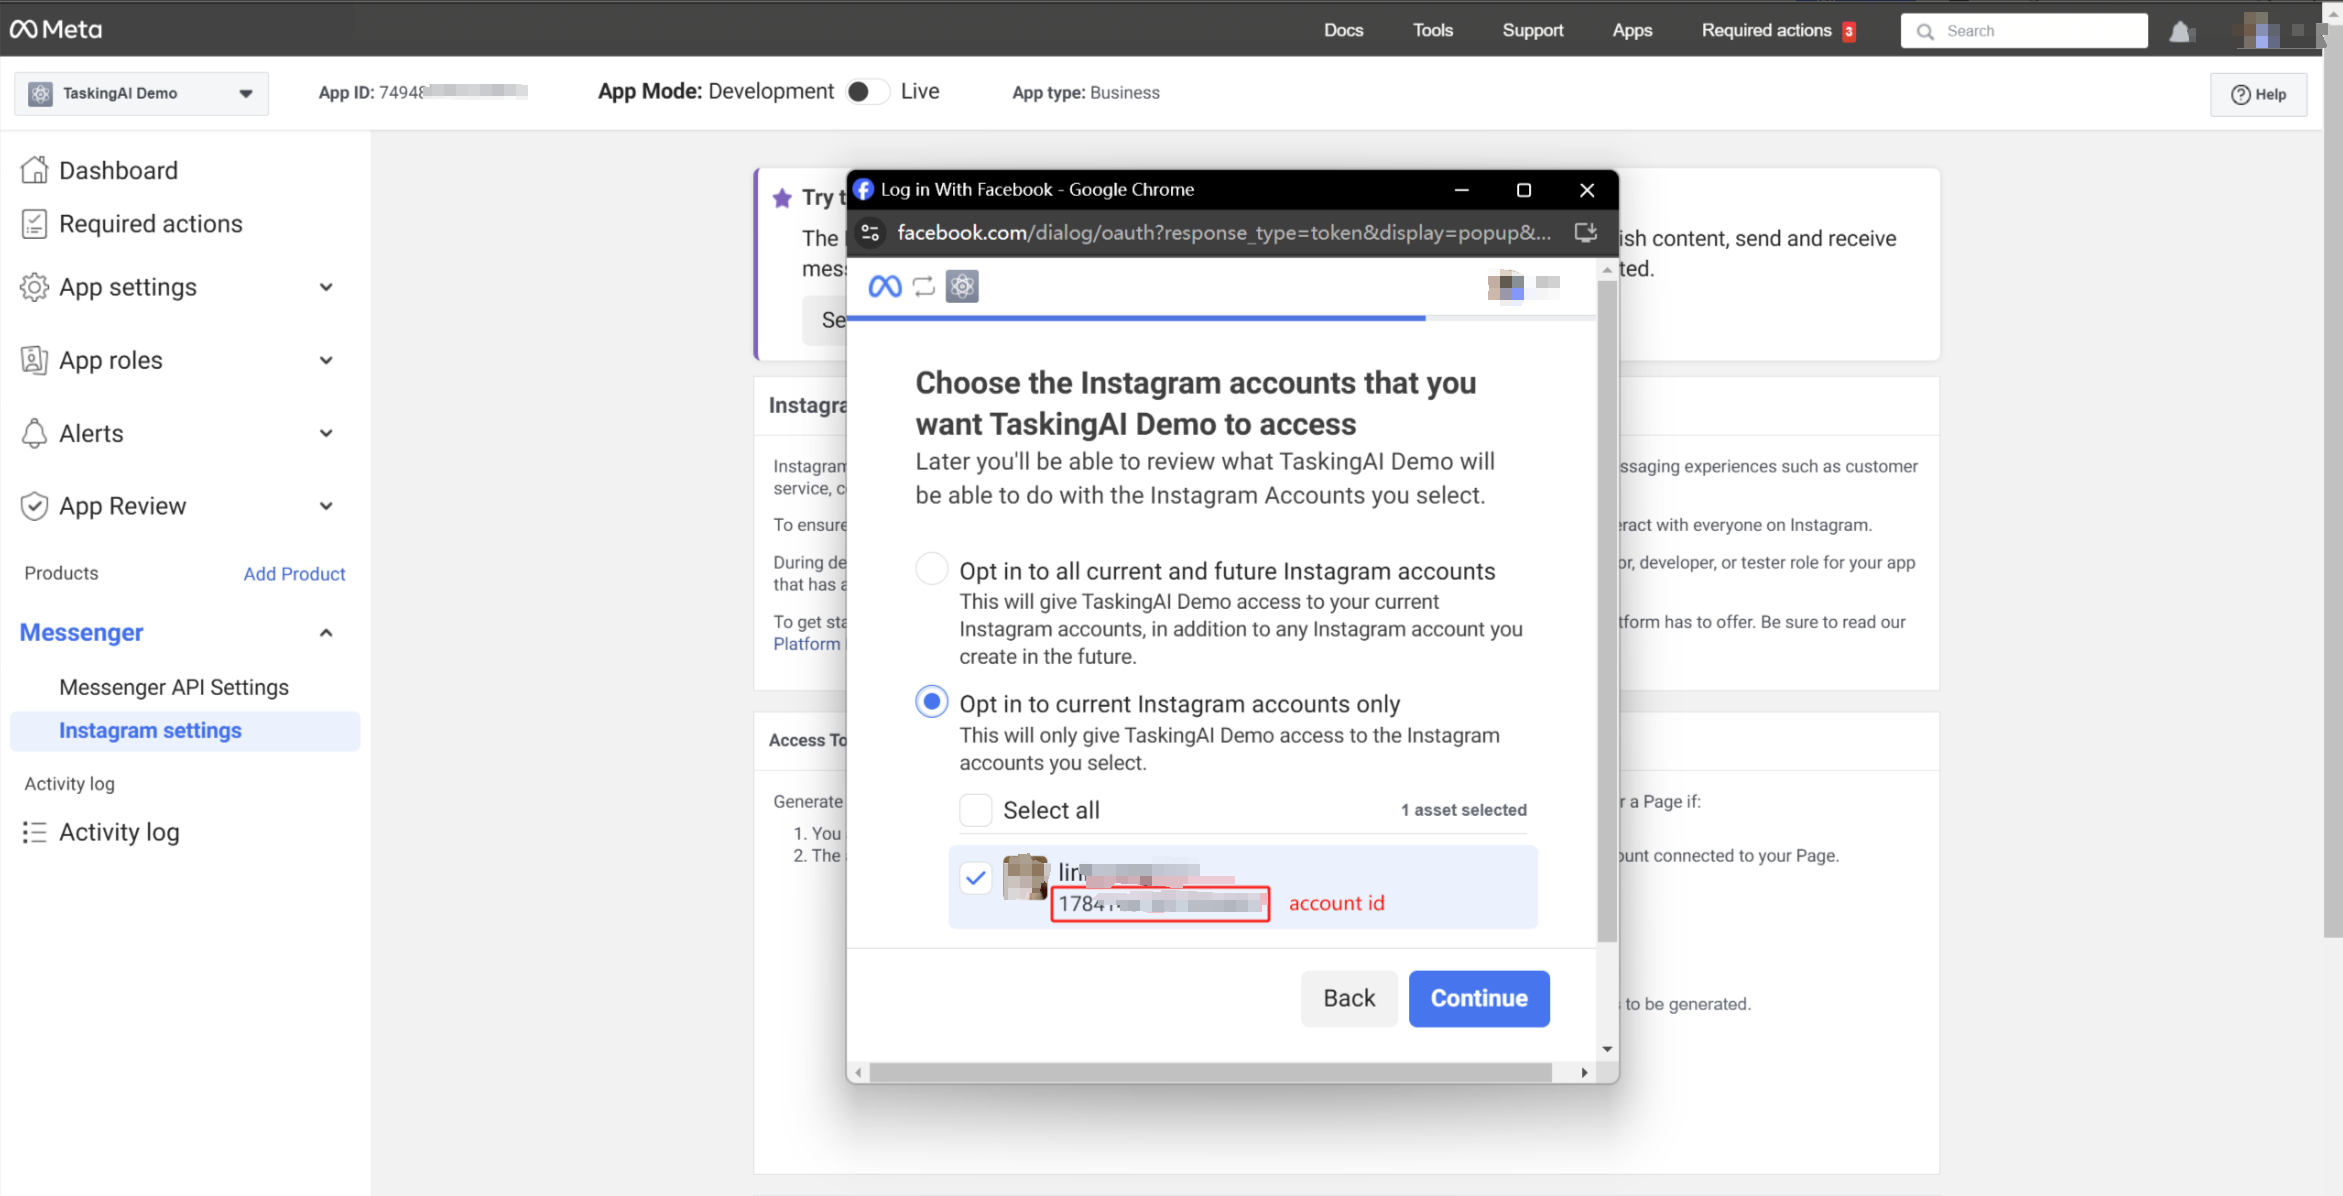Expand the App roles section
The image size is (2343, 1196).
(326, 360)
